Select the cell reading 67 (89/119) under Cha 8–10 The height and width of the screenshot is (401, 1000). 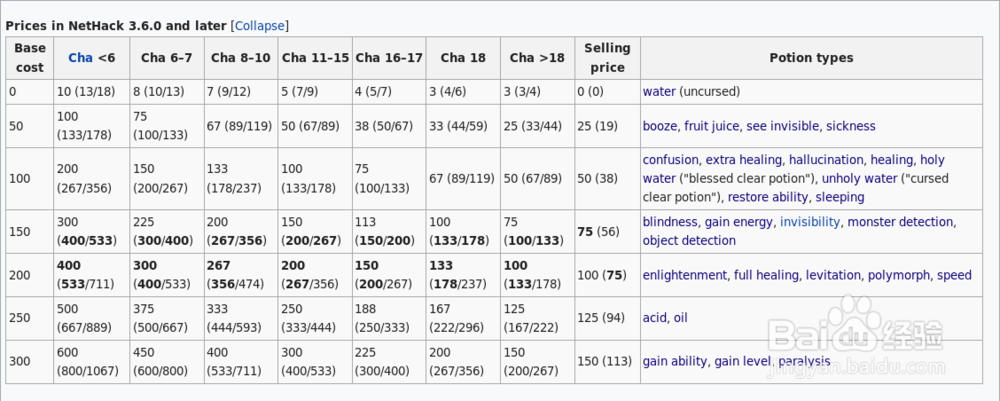[240, 126]
